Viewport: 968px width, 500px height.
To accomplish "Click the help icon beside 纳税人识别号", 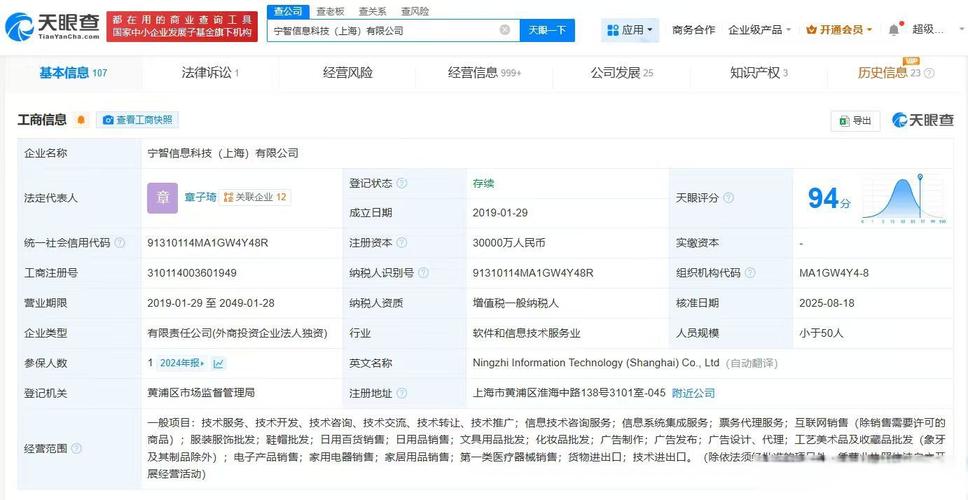I will tap(424, 273).
